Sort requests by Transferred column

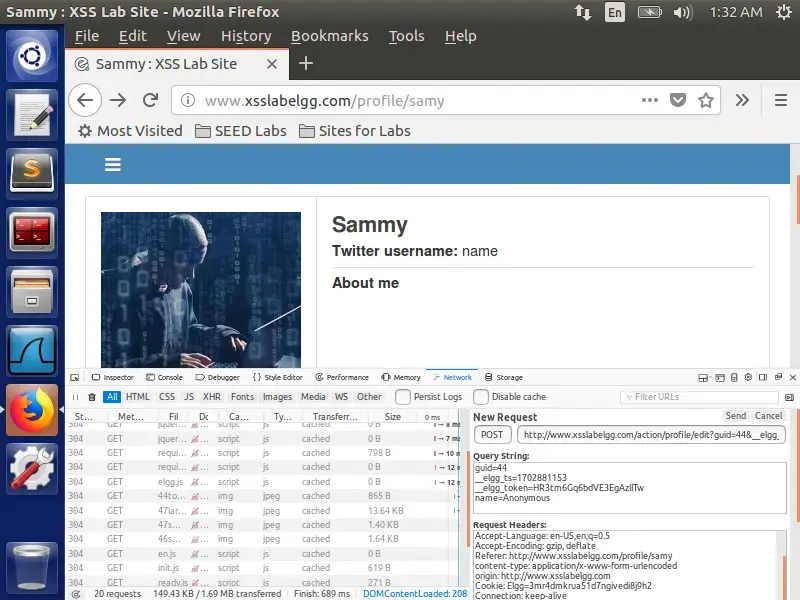pos(335,417)
